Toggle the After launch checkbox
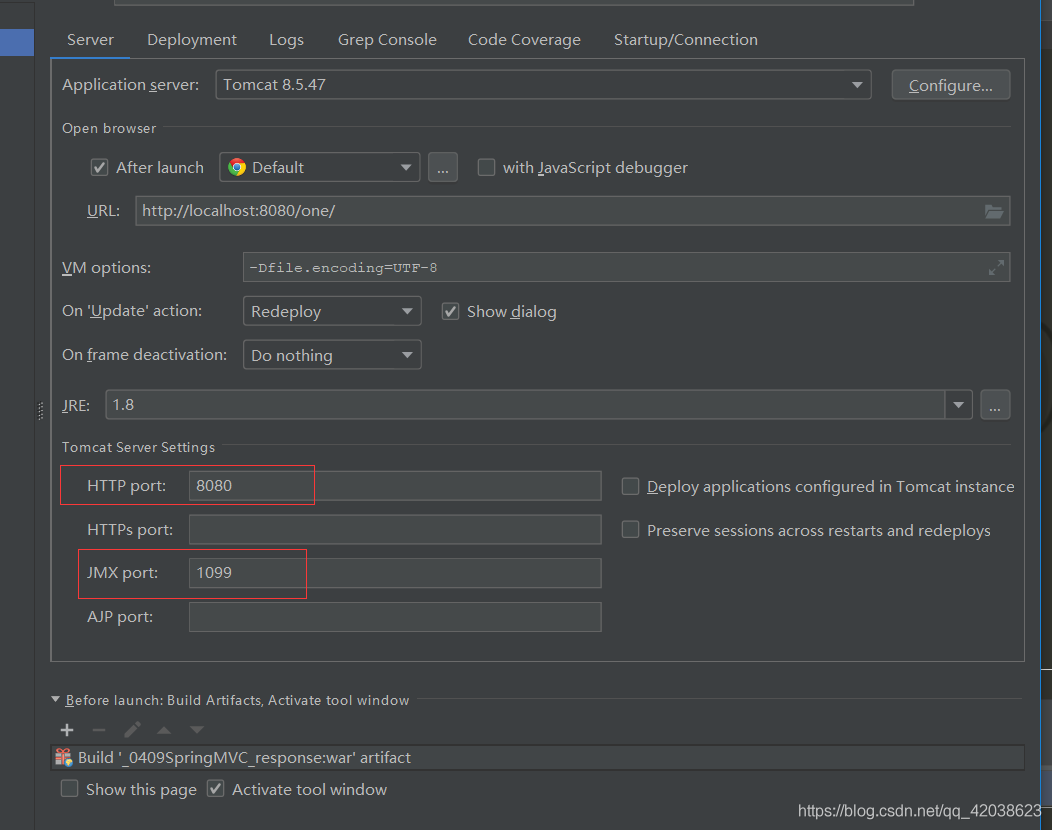 click(x=99, y=167)
